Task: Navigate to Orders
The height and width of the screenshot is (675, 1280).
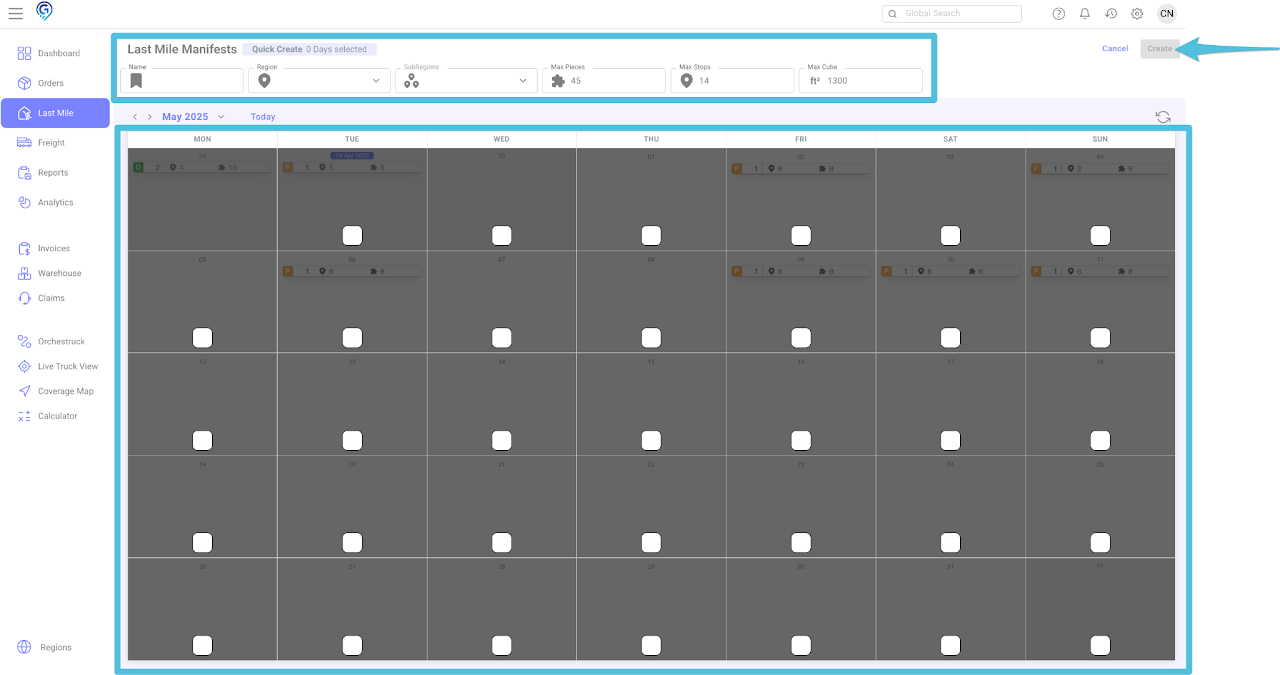Action: 51,83
